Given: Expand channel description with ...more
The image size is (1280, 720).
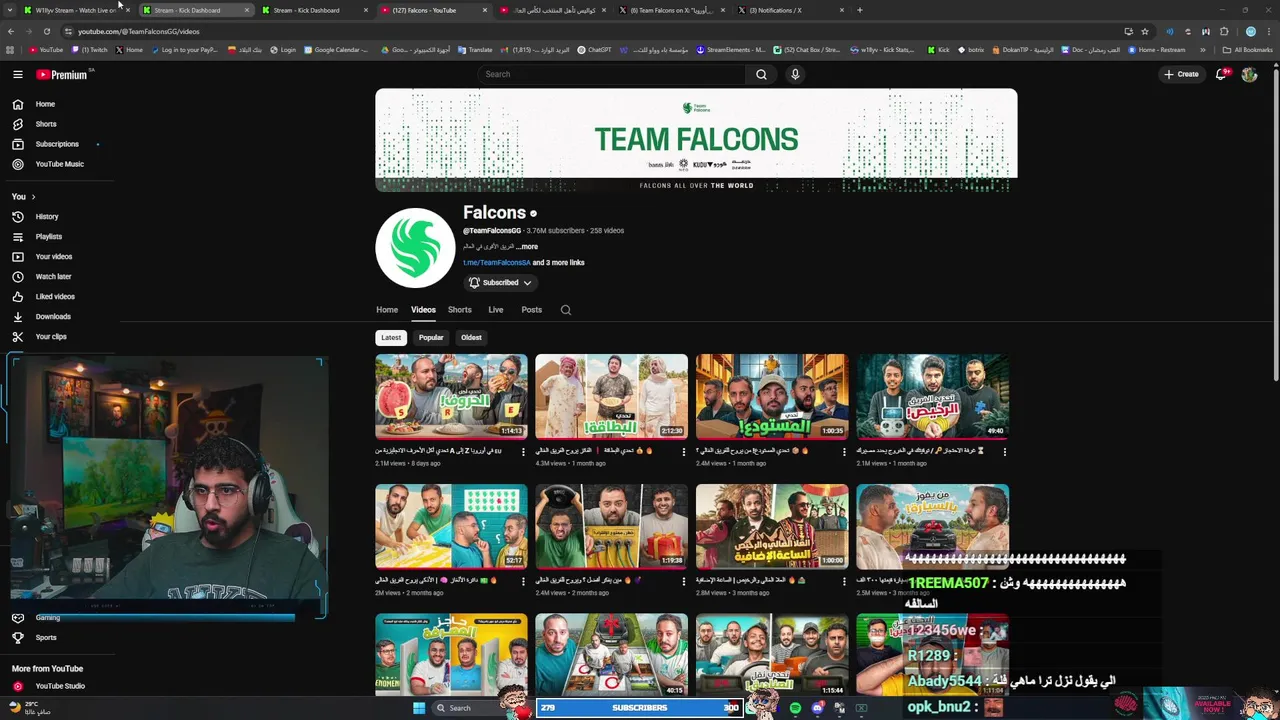Looking at the screenshot, I should tap(528, 246).
